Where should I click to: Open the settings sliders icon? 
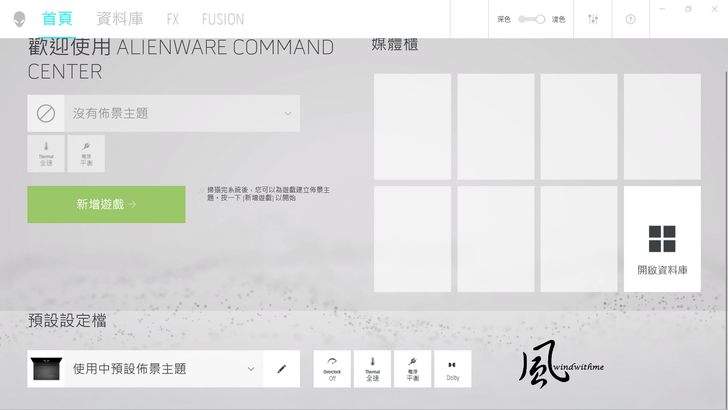pos(593,19)
